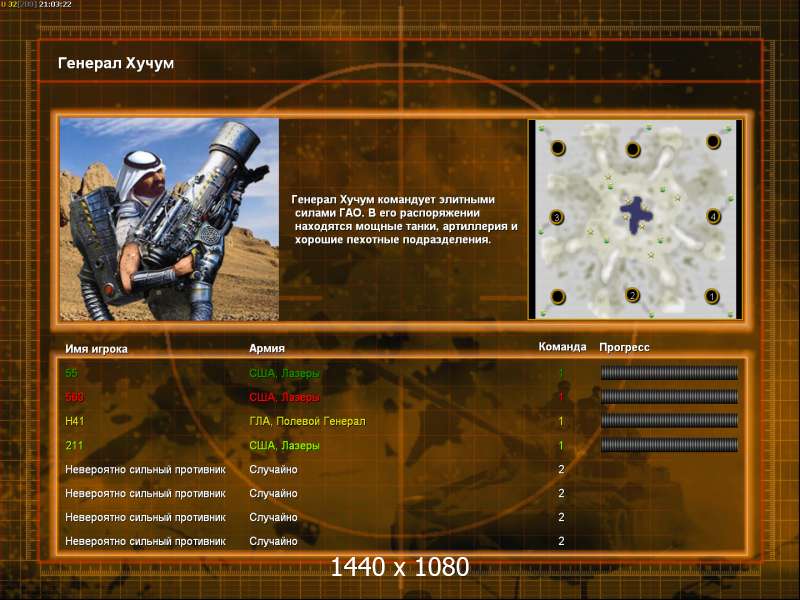Select the red player name in the list

(x=74, y=397)
